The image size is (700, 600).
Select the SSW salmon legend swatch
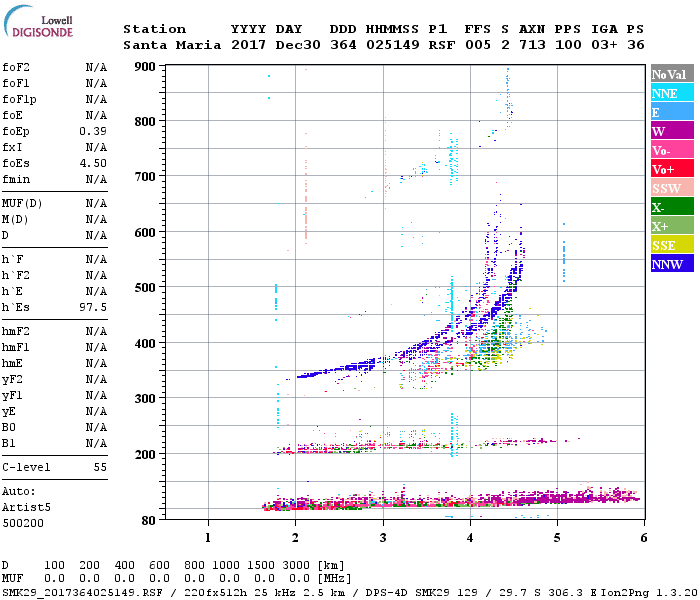pyautogui.click(x=672, y=188)
